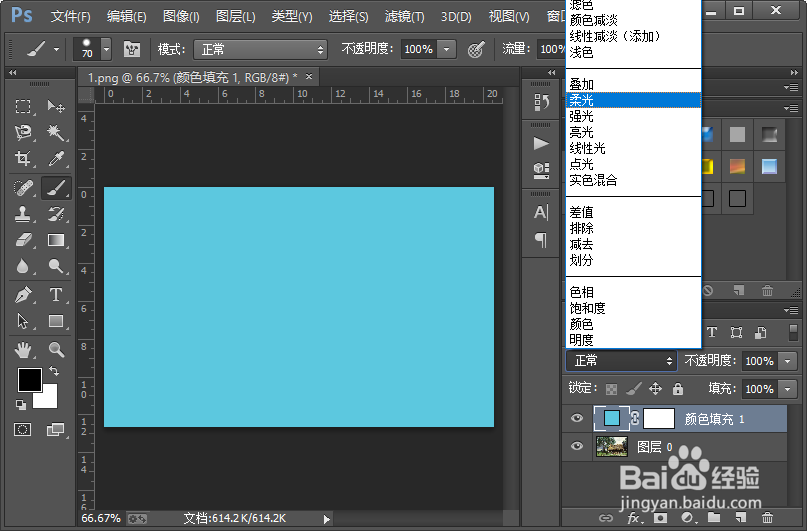Click 颜色填充 1 layer color thumbnail
This screenshot has height=531, width=807.
coord(611,418)
